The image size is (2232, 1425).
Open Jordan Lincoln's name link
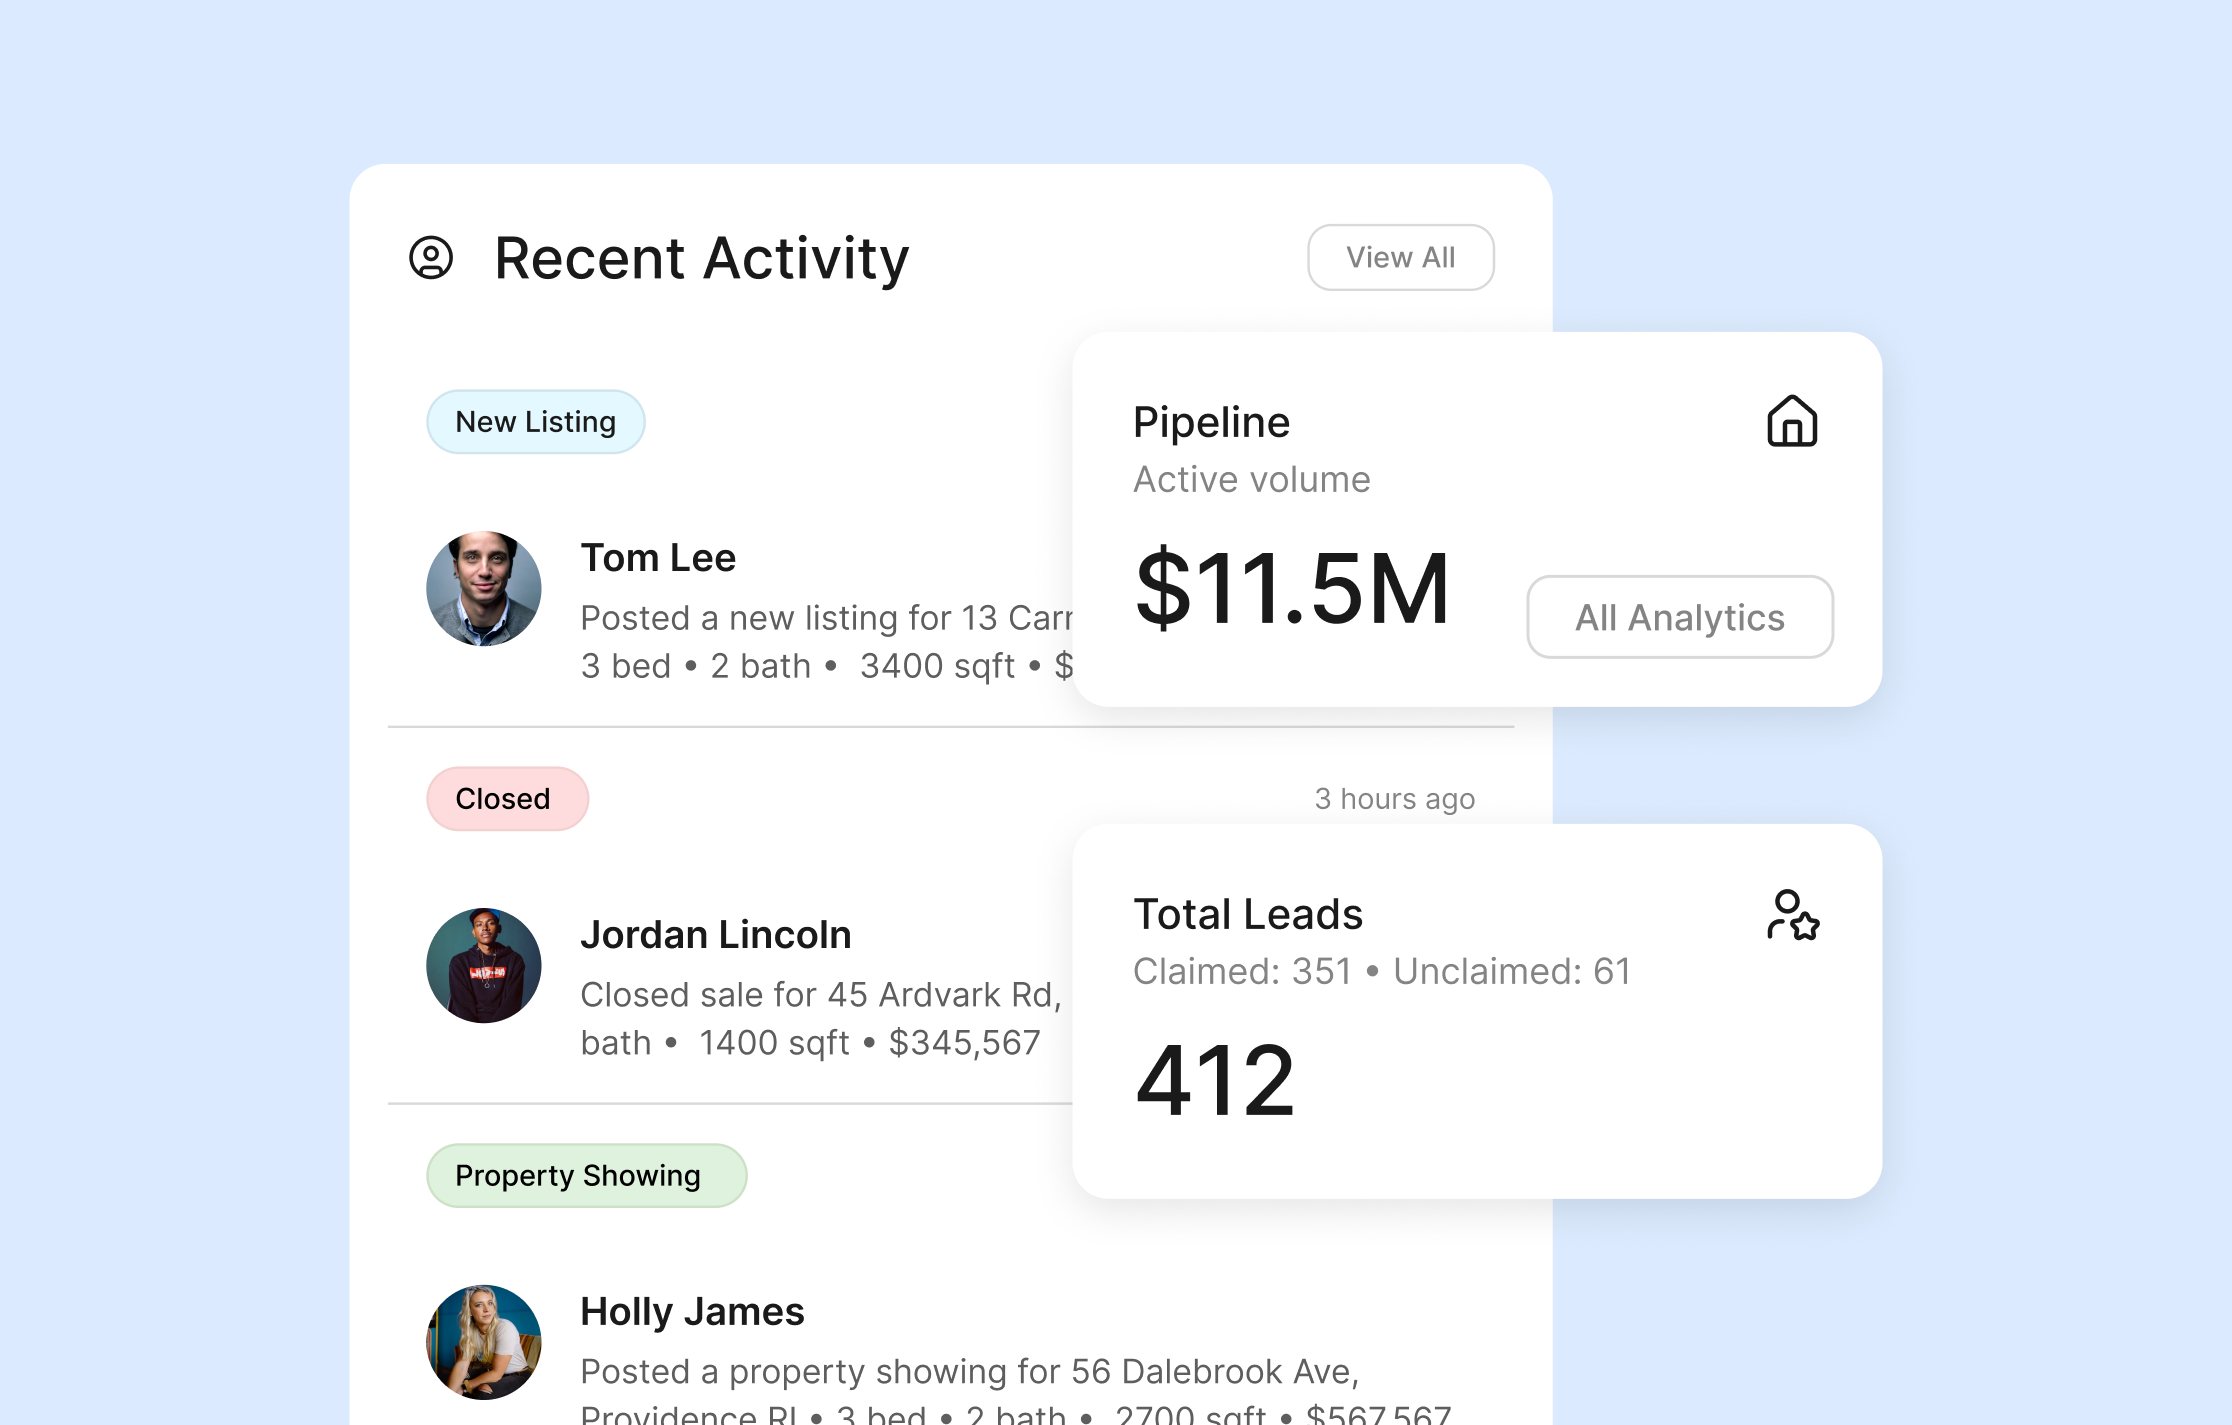(x=715, y=935)
